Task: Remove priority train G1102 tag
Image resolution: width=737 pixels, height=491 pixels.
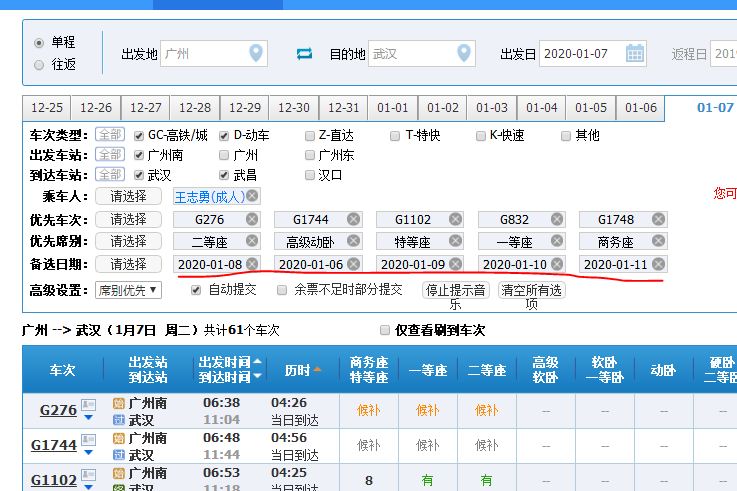Action: pos(455,219)
